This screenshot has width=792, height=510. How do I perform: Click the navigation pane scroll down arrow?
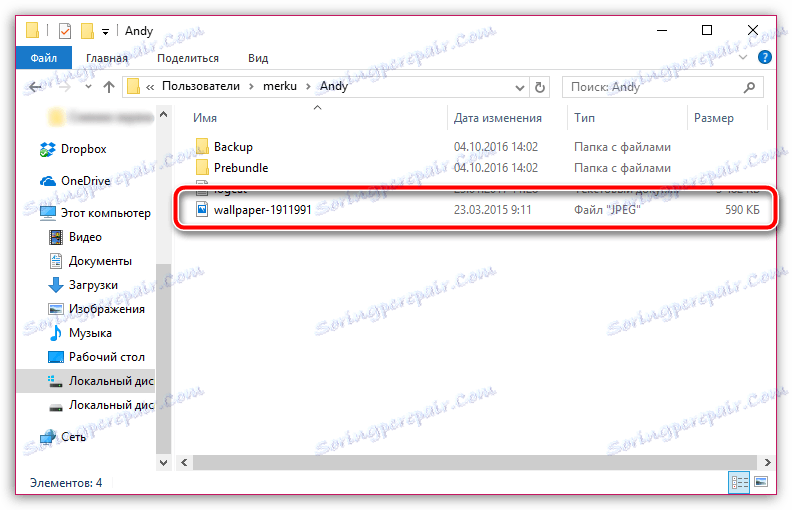coord(164,462)
